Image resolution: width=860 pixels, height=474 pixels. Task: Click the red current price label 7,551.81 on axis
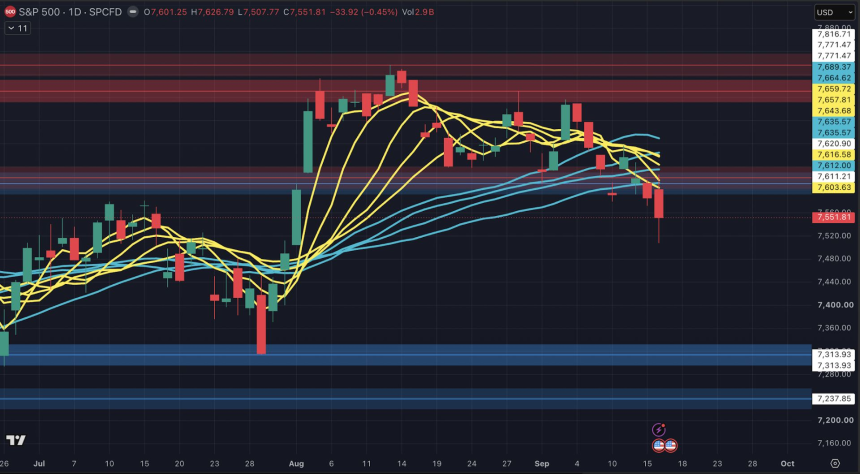pyautogui.click(x=833, y=217)
